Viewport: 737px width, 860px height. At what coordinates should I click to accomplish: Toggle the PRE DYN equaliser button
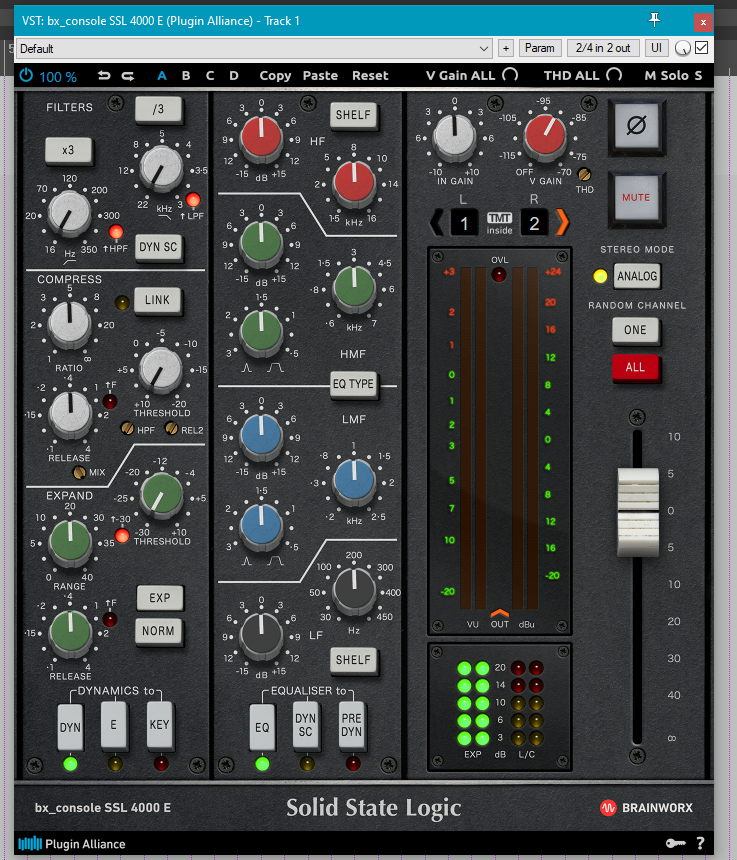pos(352,726)
